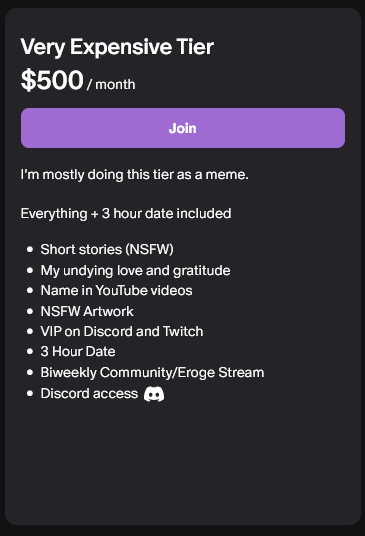Click the NSFW Artwork benefit
The height and width of the screenshot is (536, 365).
[87, 311]
